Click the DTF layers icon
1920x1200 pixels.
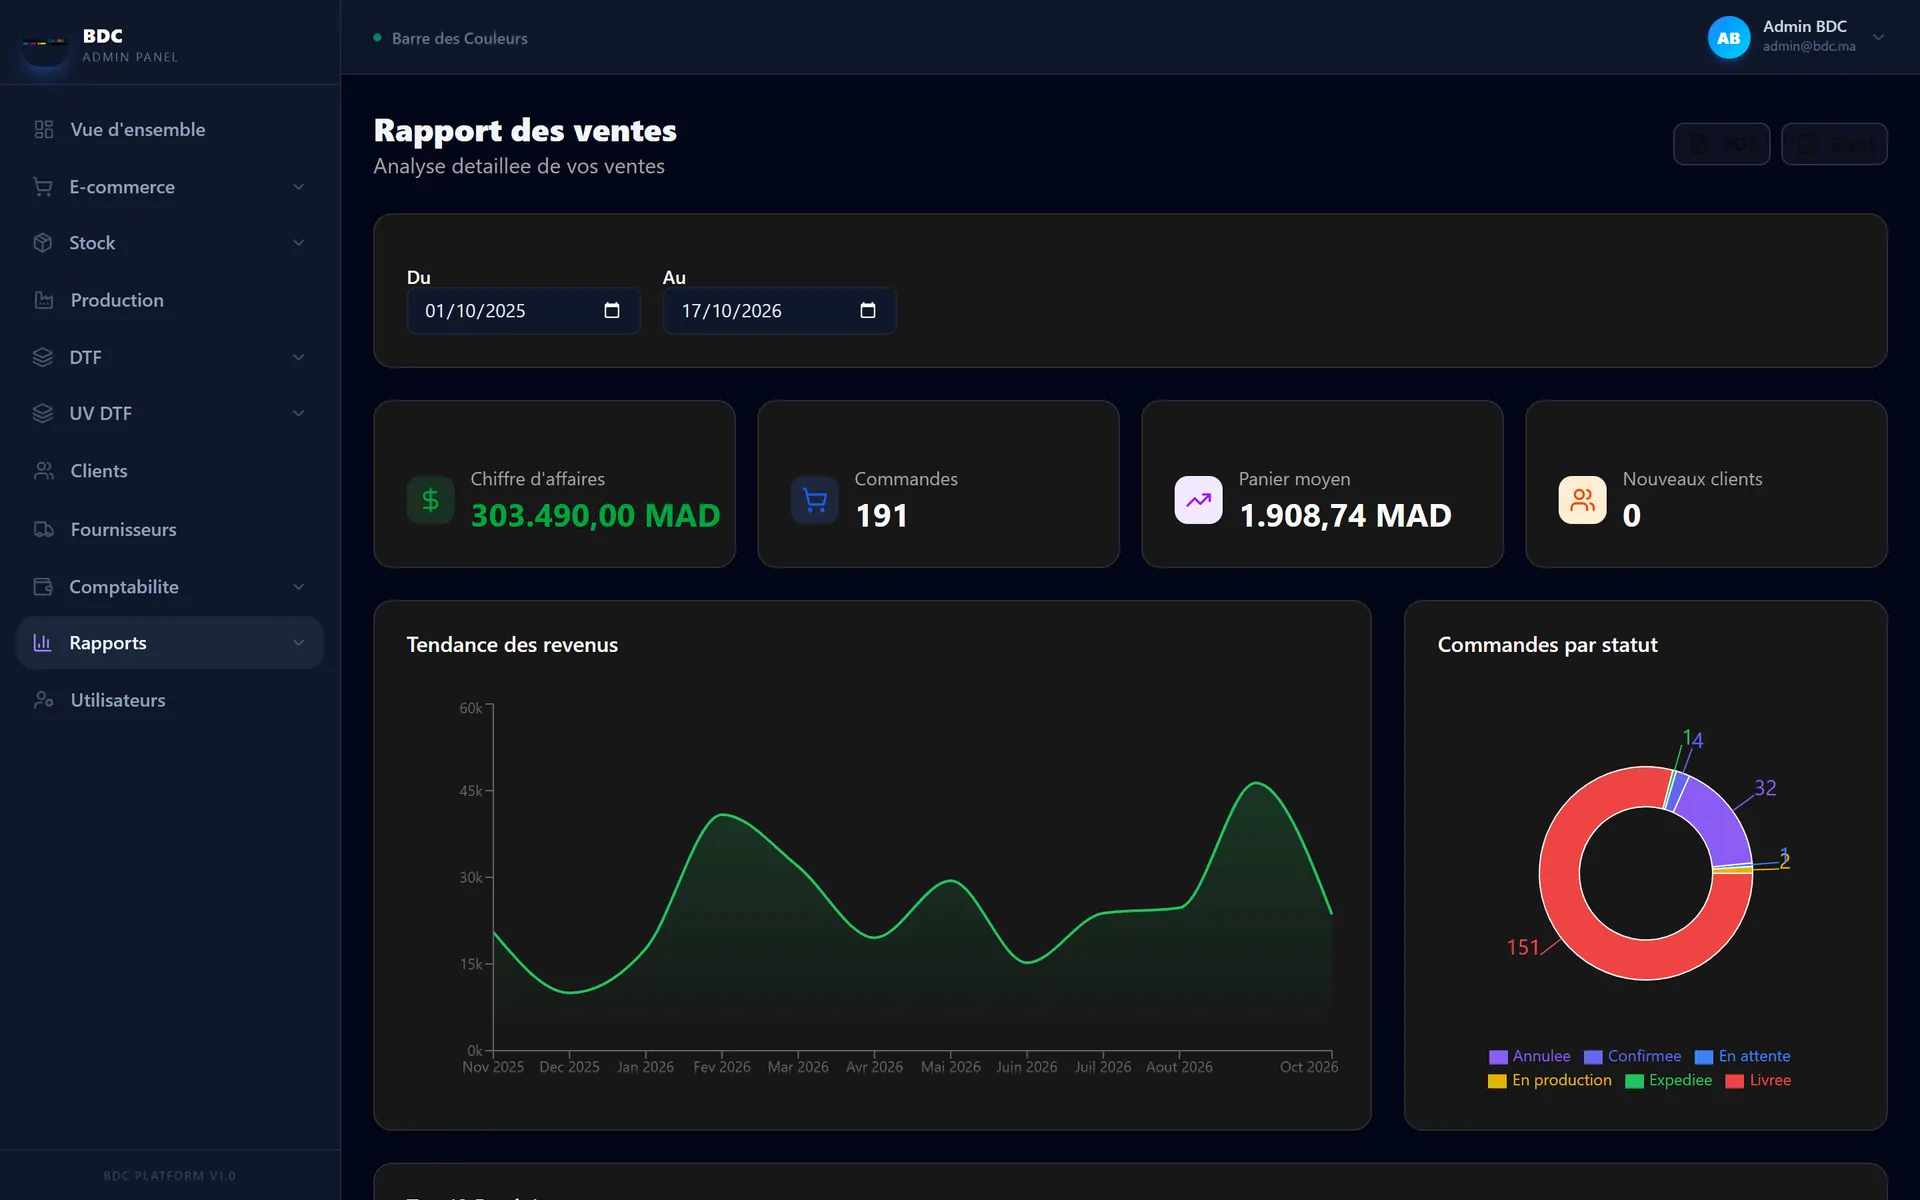click(x=43, y=357)
